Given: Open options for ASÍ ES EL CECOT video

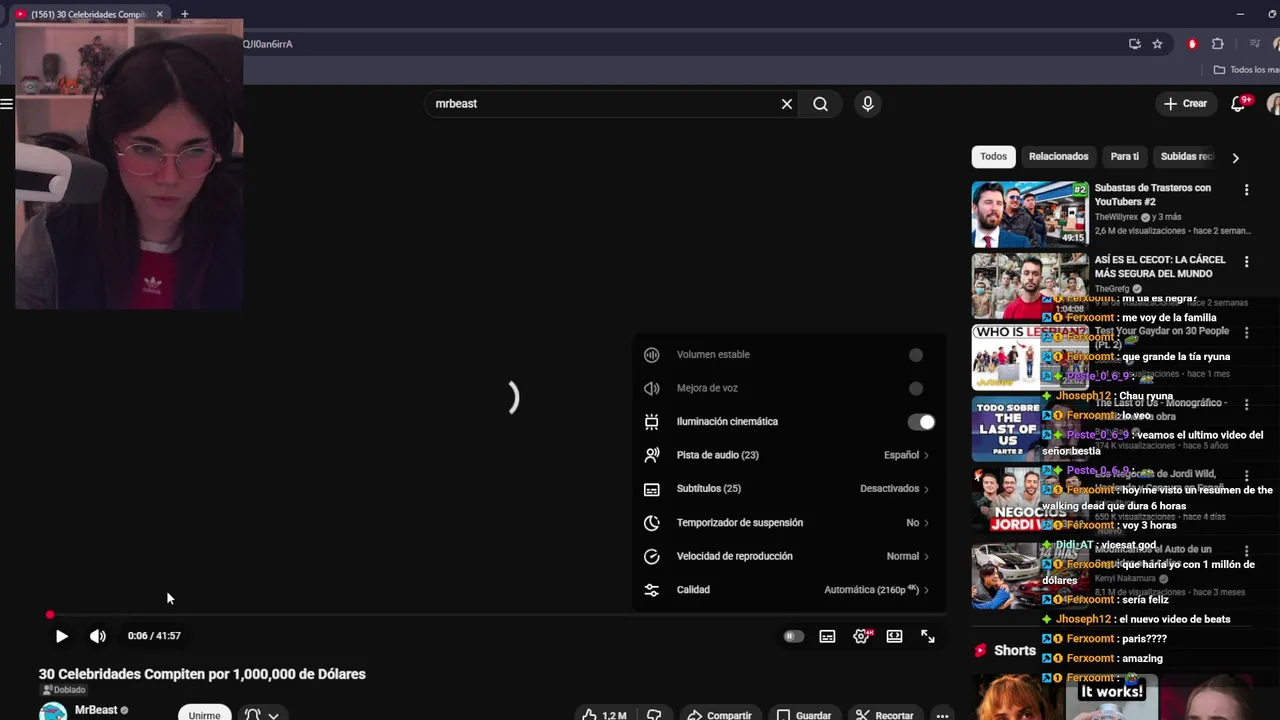Looking at the screenshot, I should [x=1246, y=262].
